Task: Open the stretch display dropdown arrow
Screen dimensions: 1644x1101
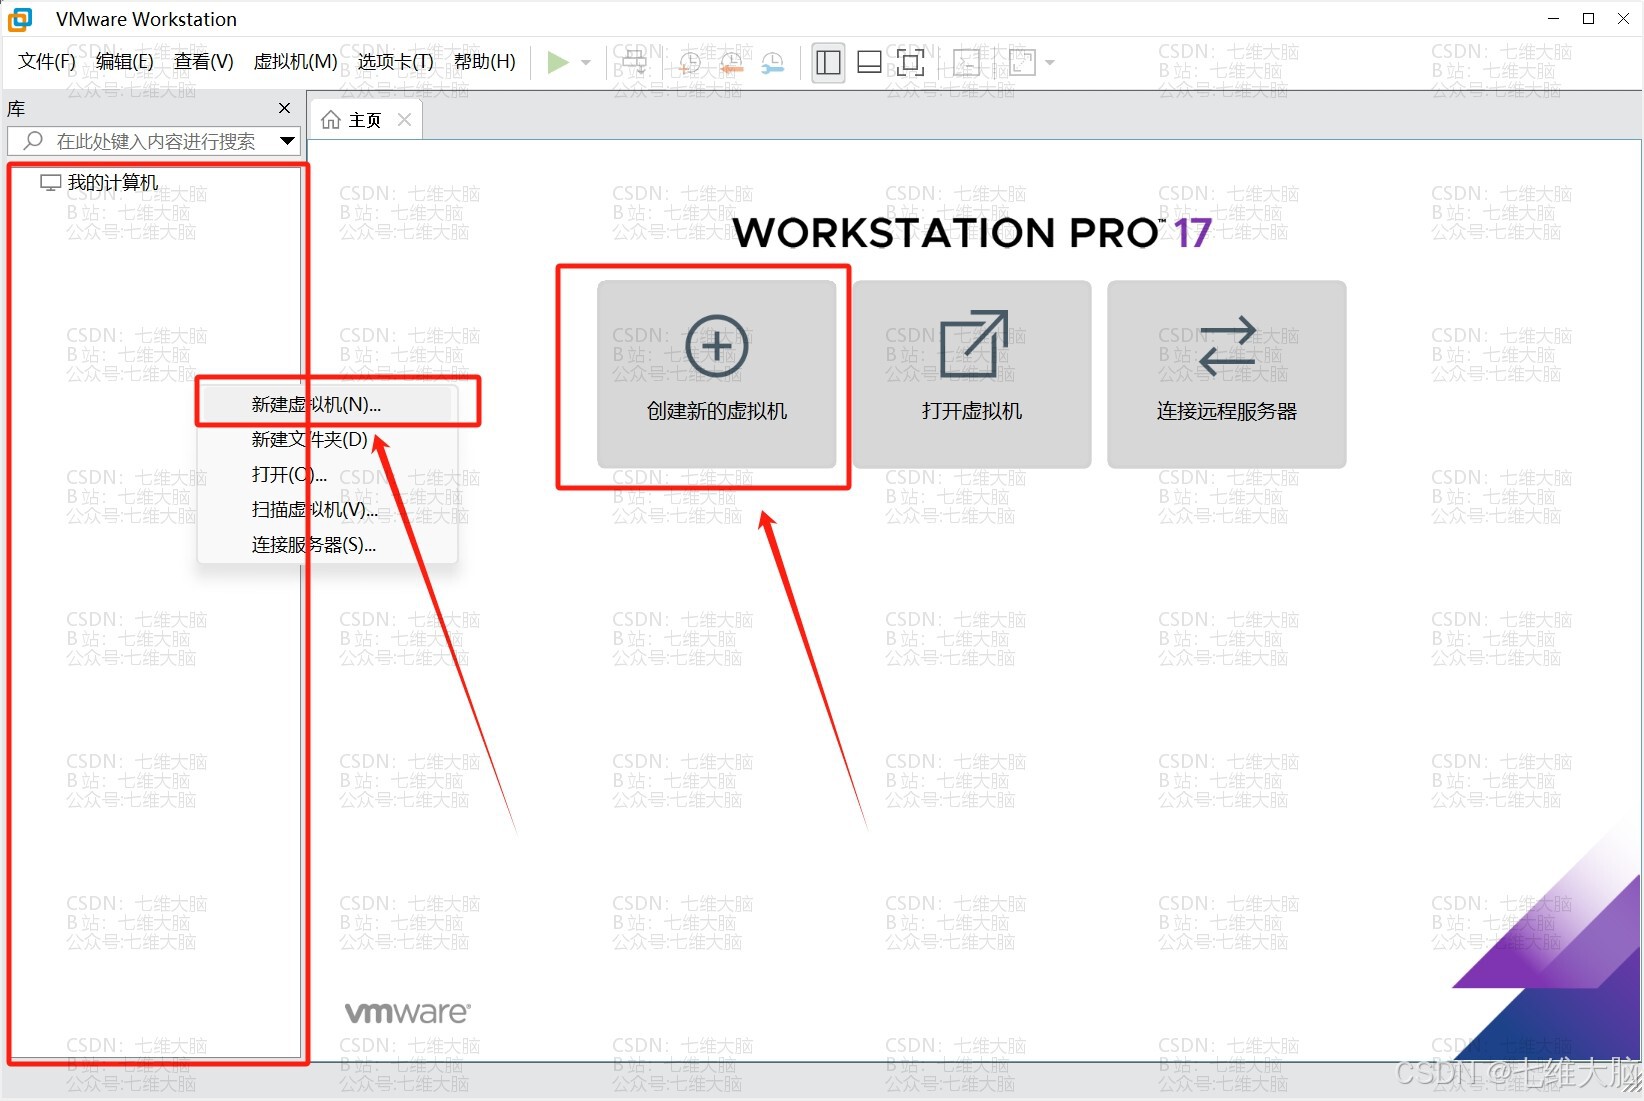Action: pos(1050,62)
